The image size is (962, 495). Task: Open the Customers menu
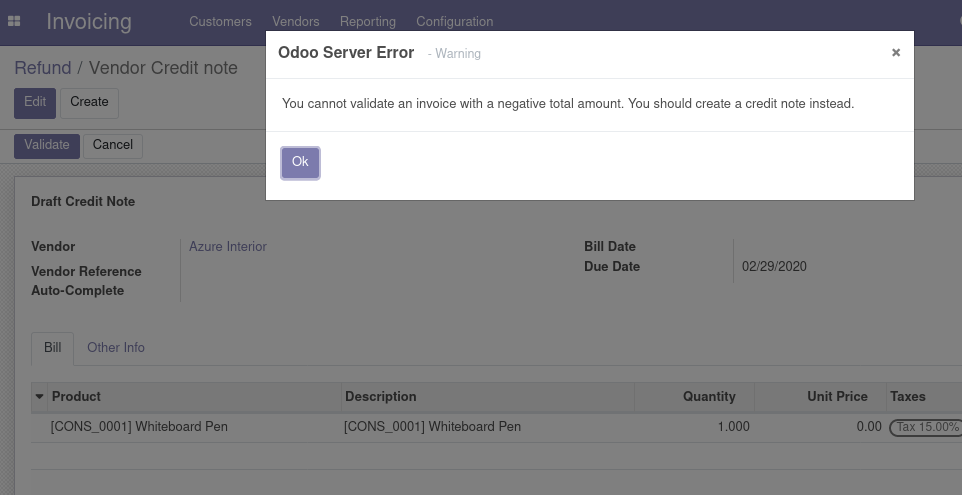pos(220,21)
